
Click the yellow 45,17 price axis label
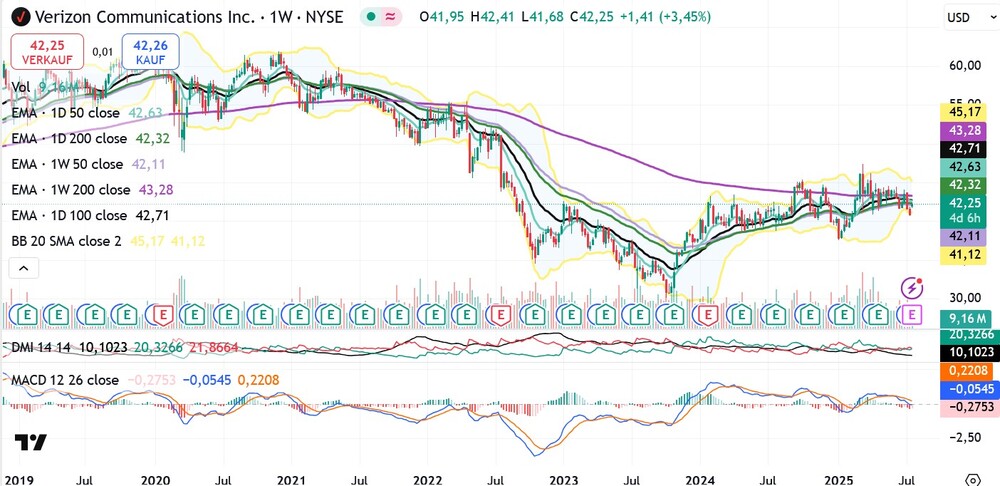(964, 113)
